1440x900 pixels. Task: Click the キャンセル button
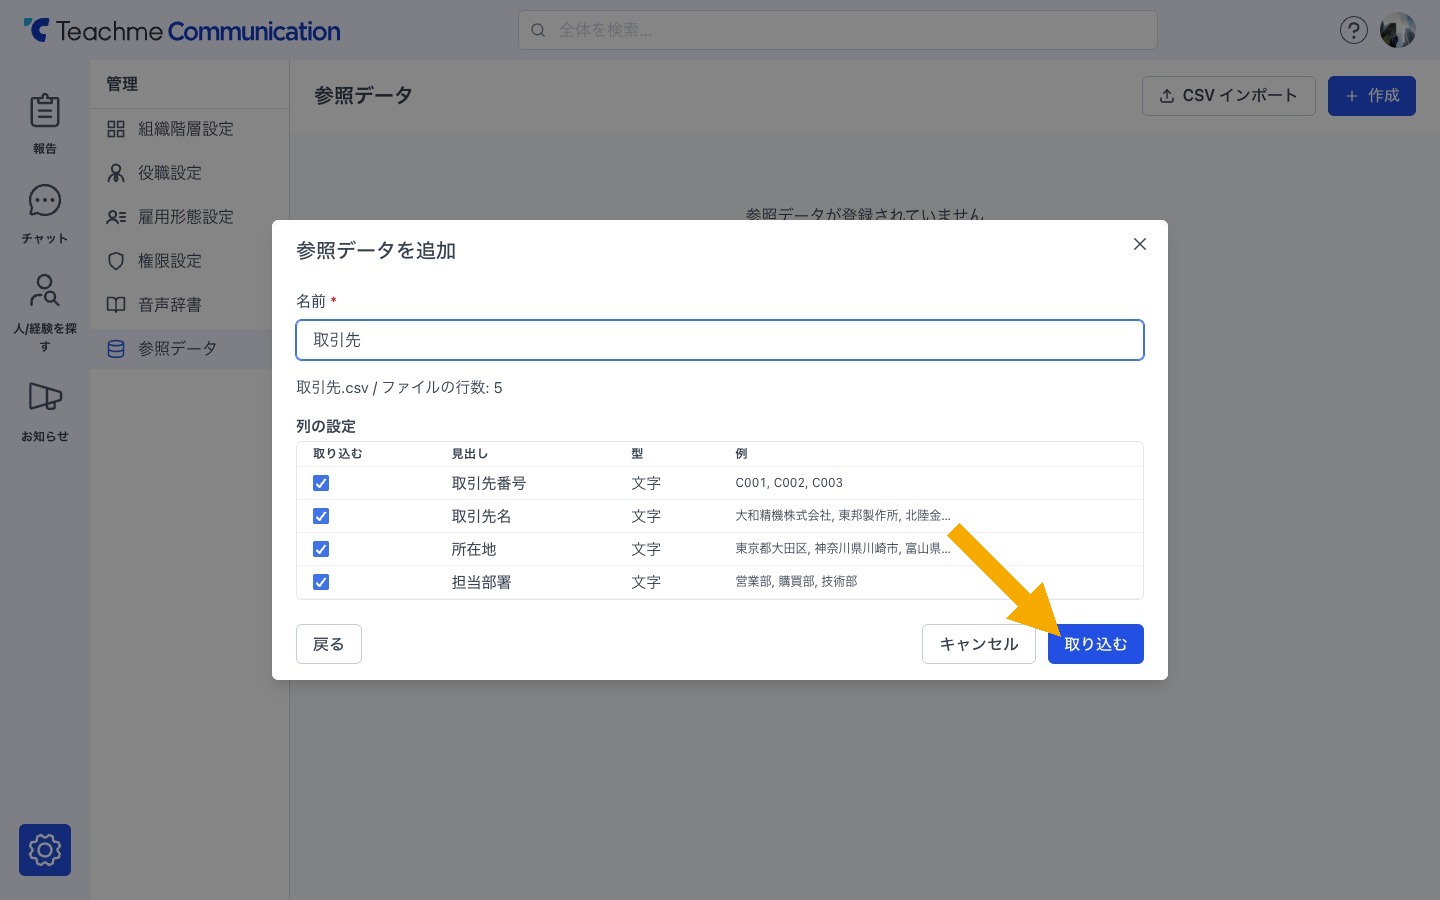click(x=978, y=644)
